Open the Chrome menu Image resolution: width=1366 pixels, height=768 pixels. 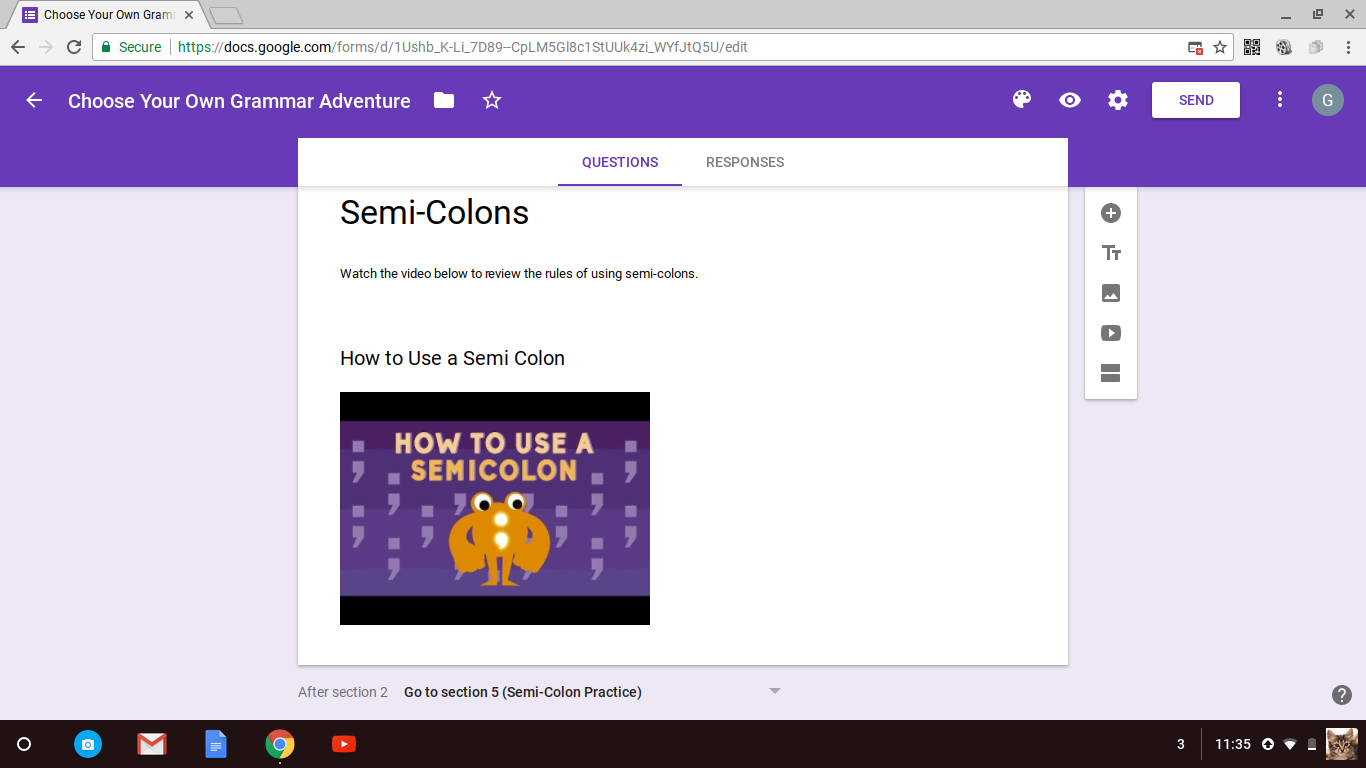[1348, 47]
